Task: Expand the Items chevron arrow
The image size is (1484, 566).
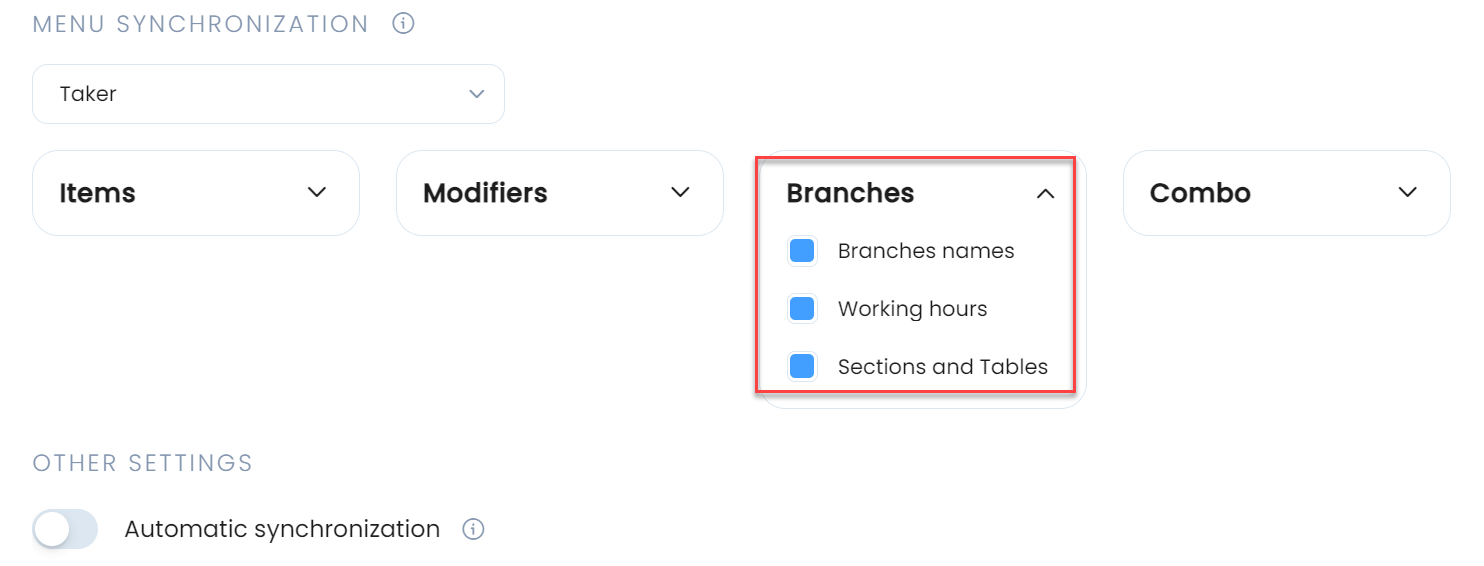Action: pos(317,192)
